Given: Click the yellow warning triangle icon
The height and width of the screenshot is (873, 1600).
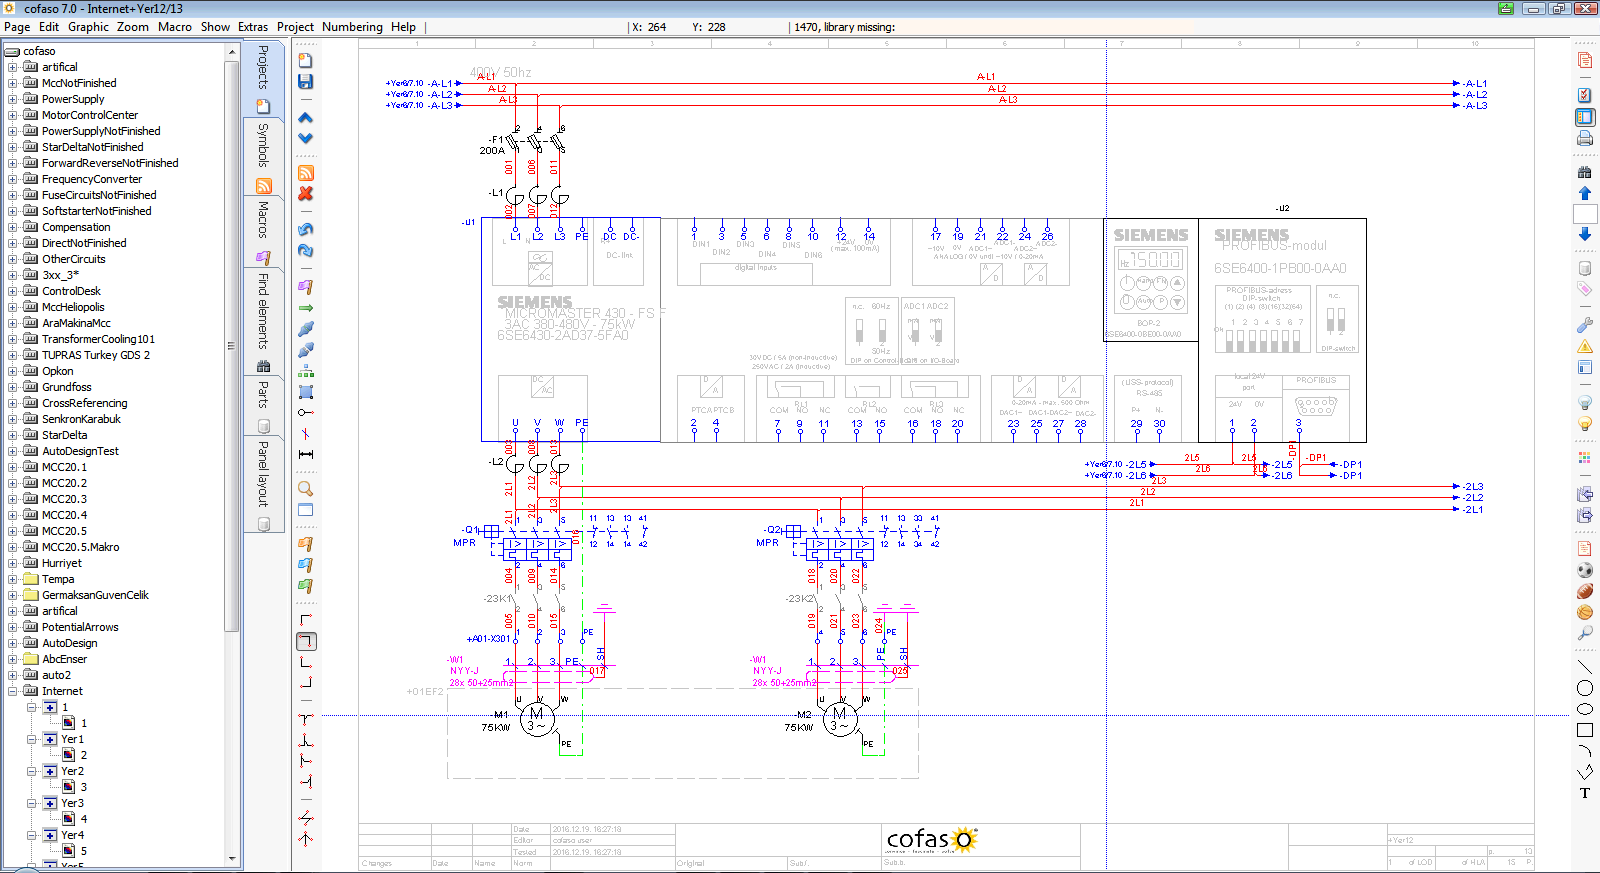Looking at the screenshot, I should 1585,346.
